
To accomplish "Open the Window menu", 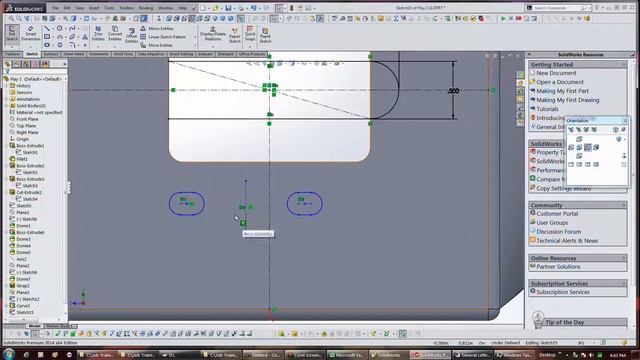I will point(165,8).
